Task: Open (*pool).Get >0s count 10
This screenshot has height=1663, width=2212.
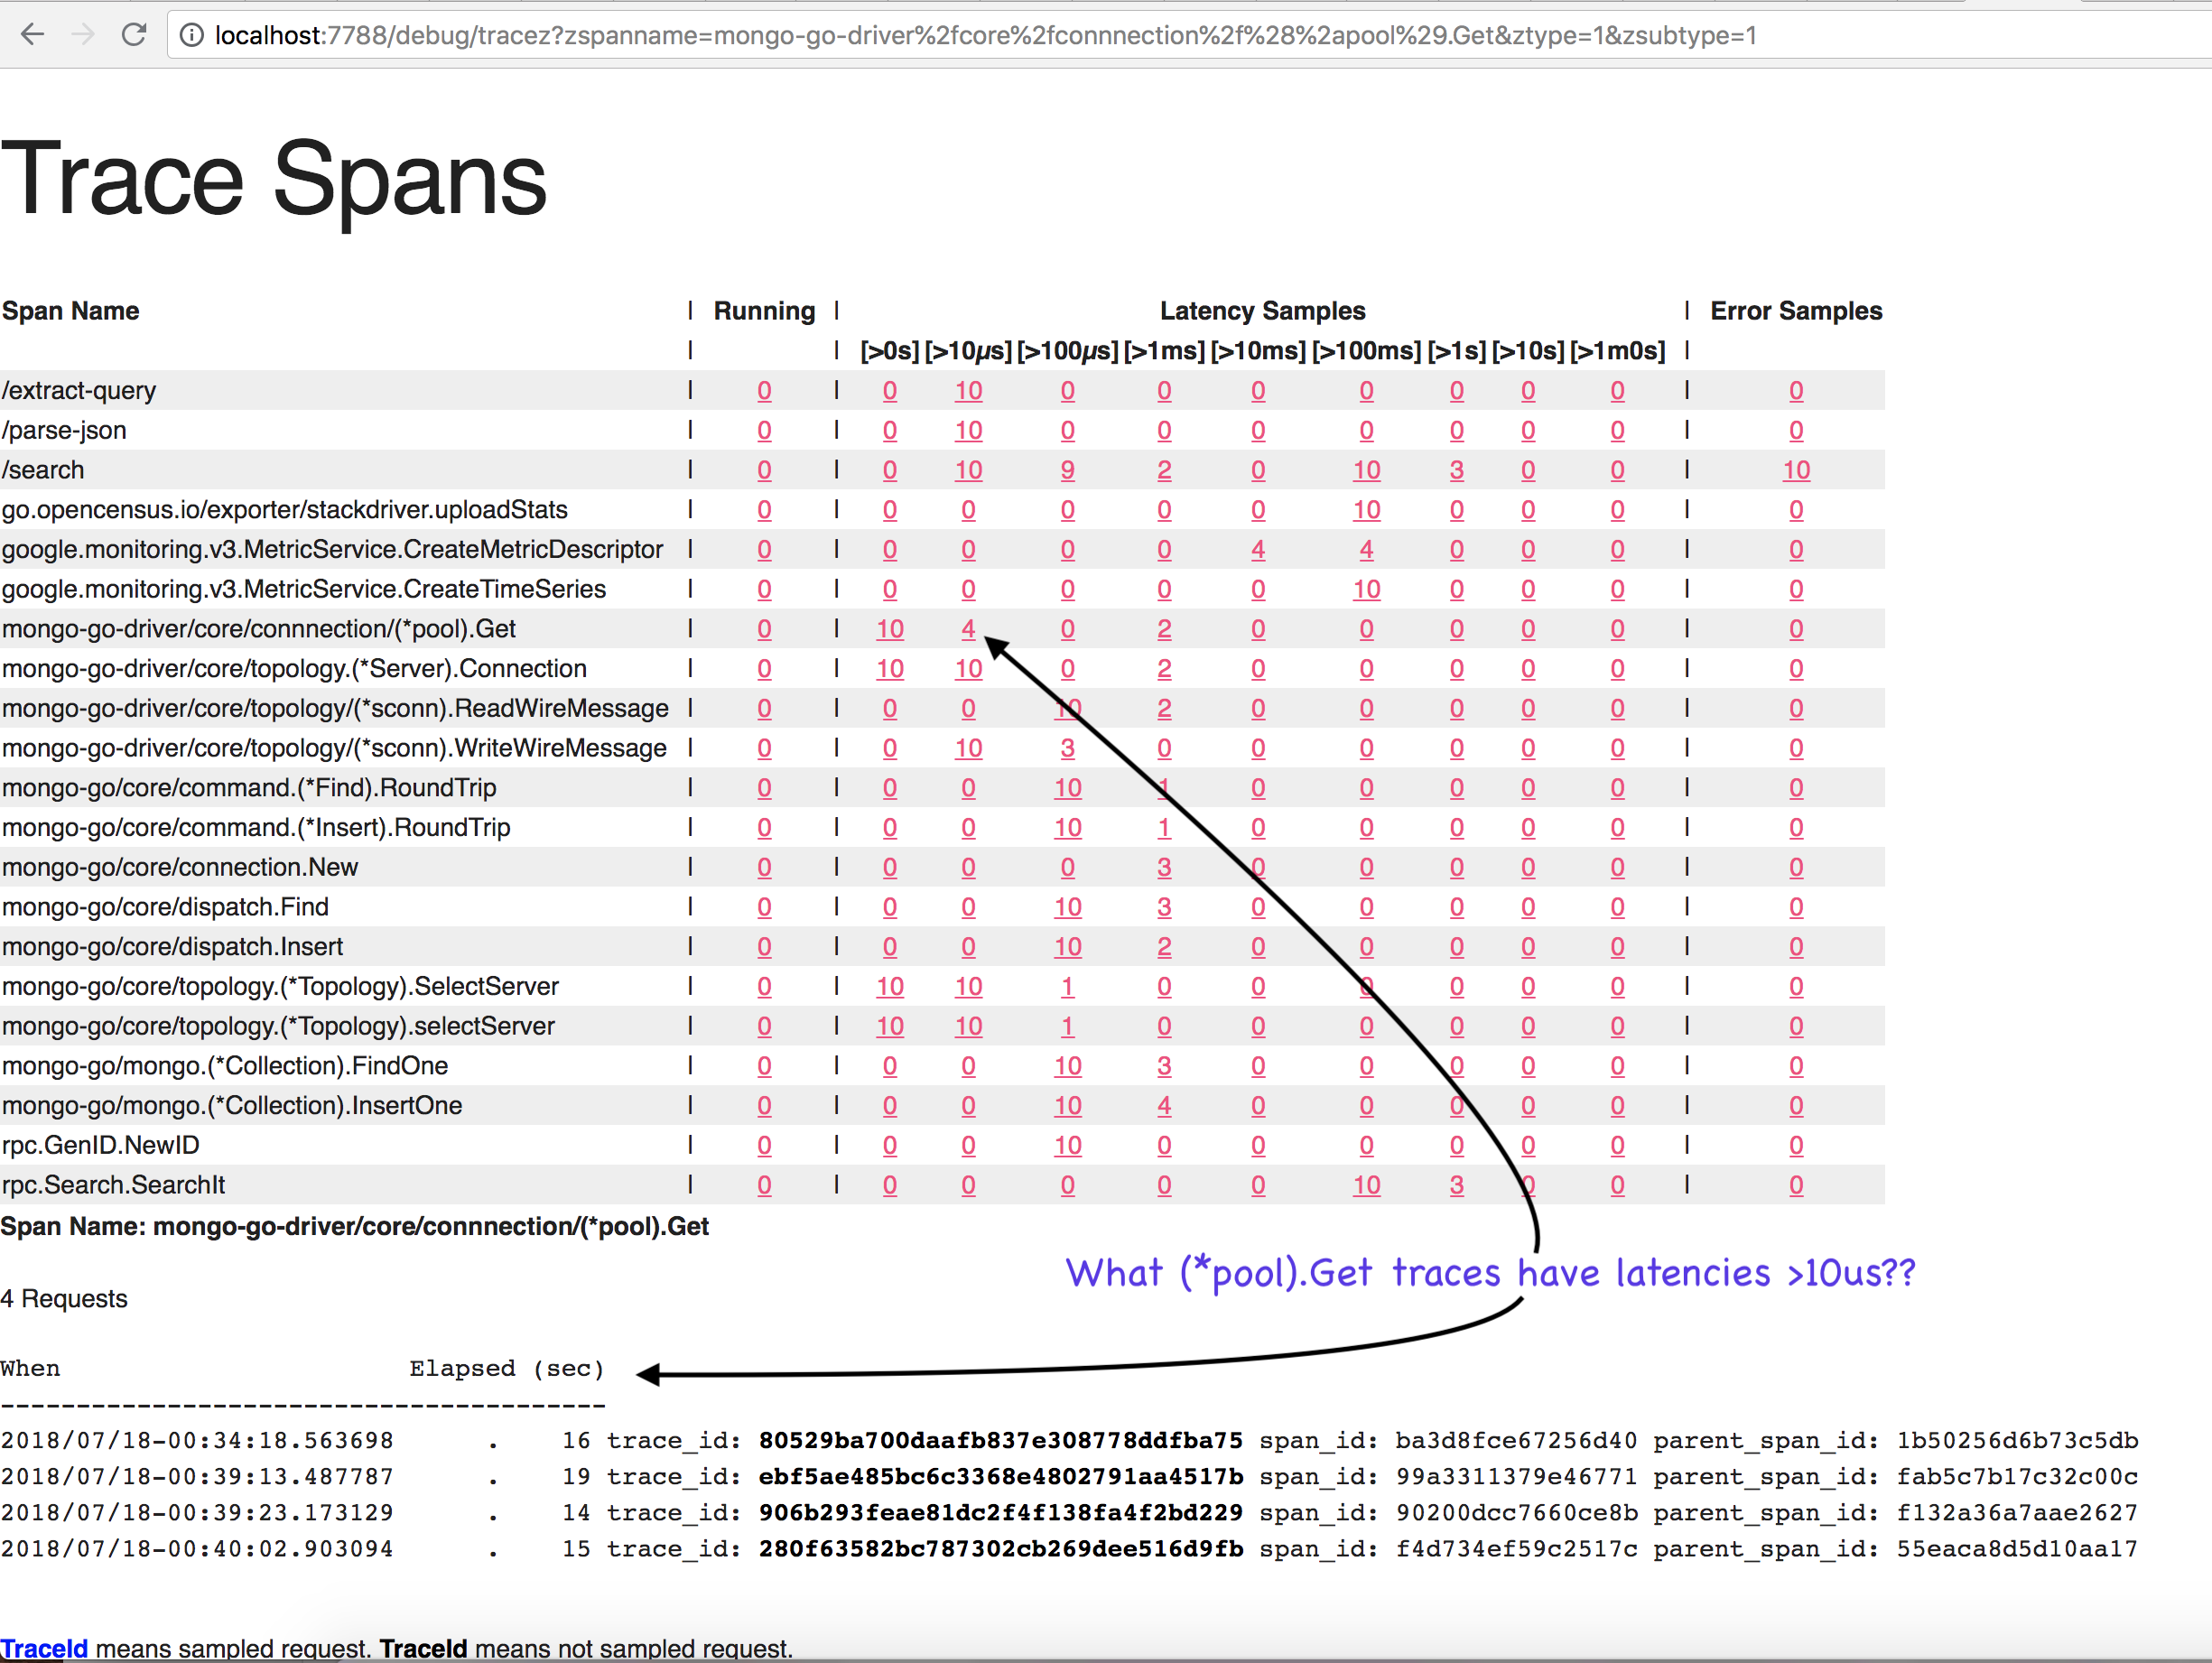Action: pos(889,629)
